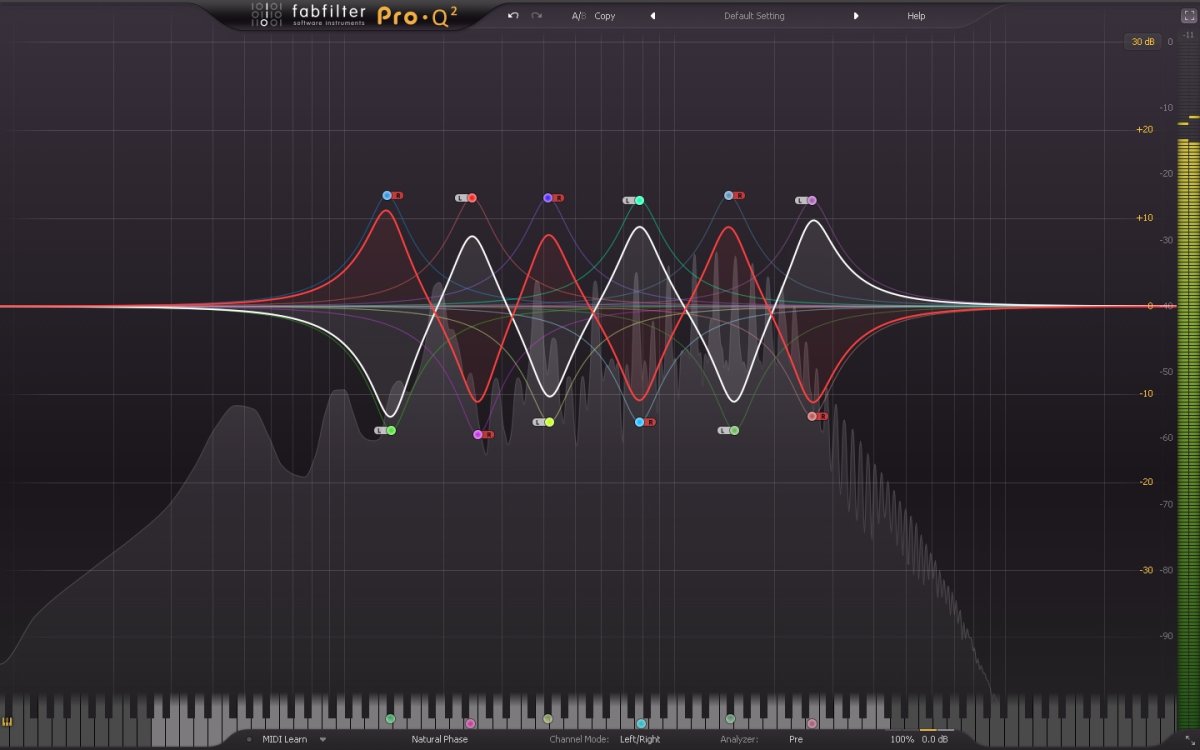Click the MIDI Learn button
Viewport: 1200px width, 750px height.
point(284,739)
